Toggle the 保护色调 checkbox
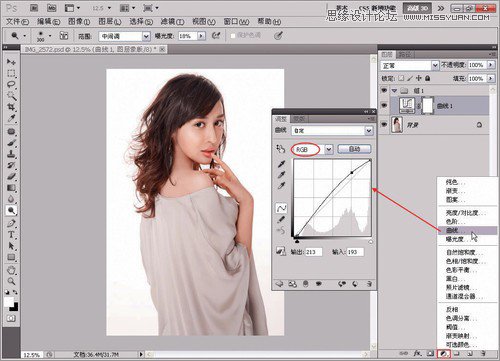This screenshot has height=361, width=500. coord(233,35)
